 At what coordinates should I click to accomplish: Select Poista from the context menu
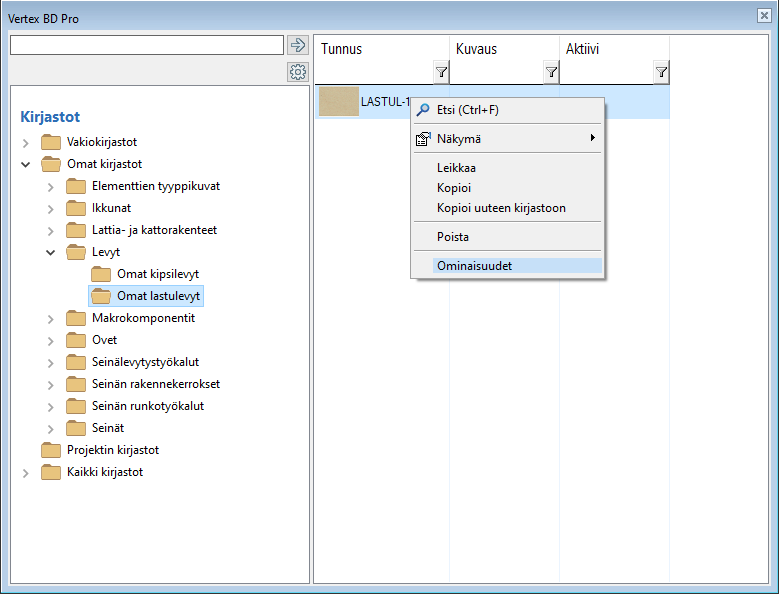pyautogui.click(x=453, y=237)
